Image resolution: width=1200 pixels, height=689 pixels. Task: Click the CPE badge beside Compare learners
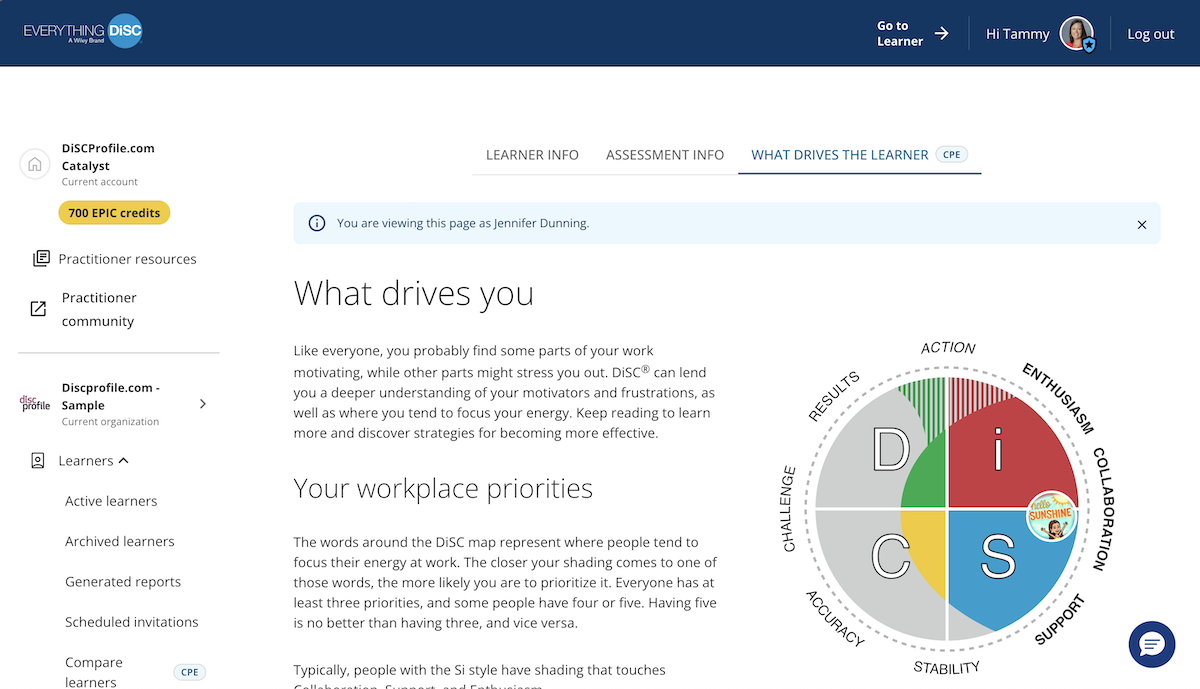click(190, 672)
